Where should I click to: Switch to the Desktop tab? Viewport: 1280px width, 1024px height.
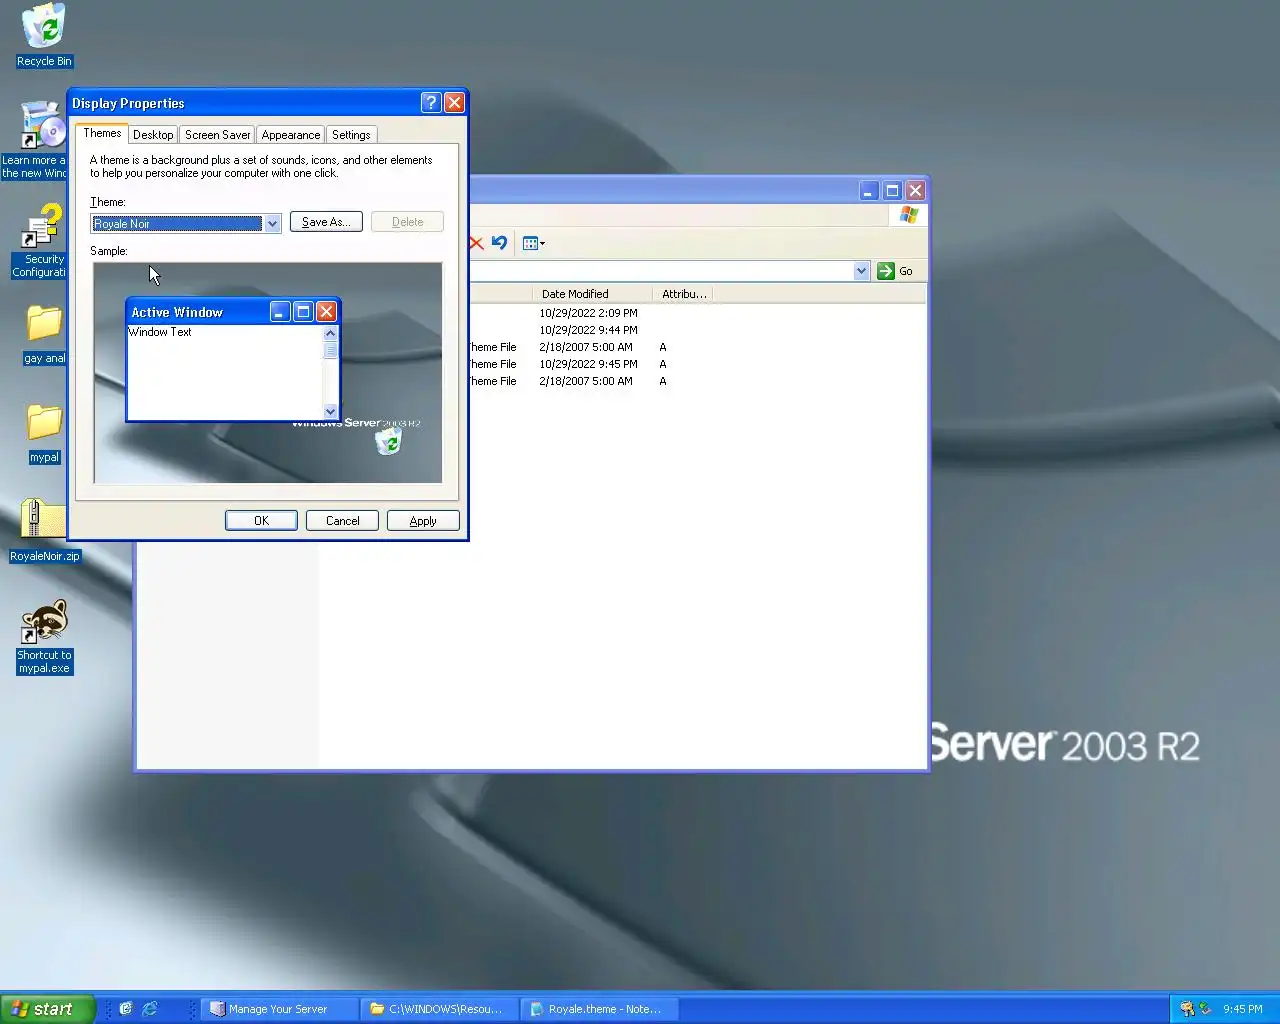point(153,135)
